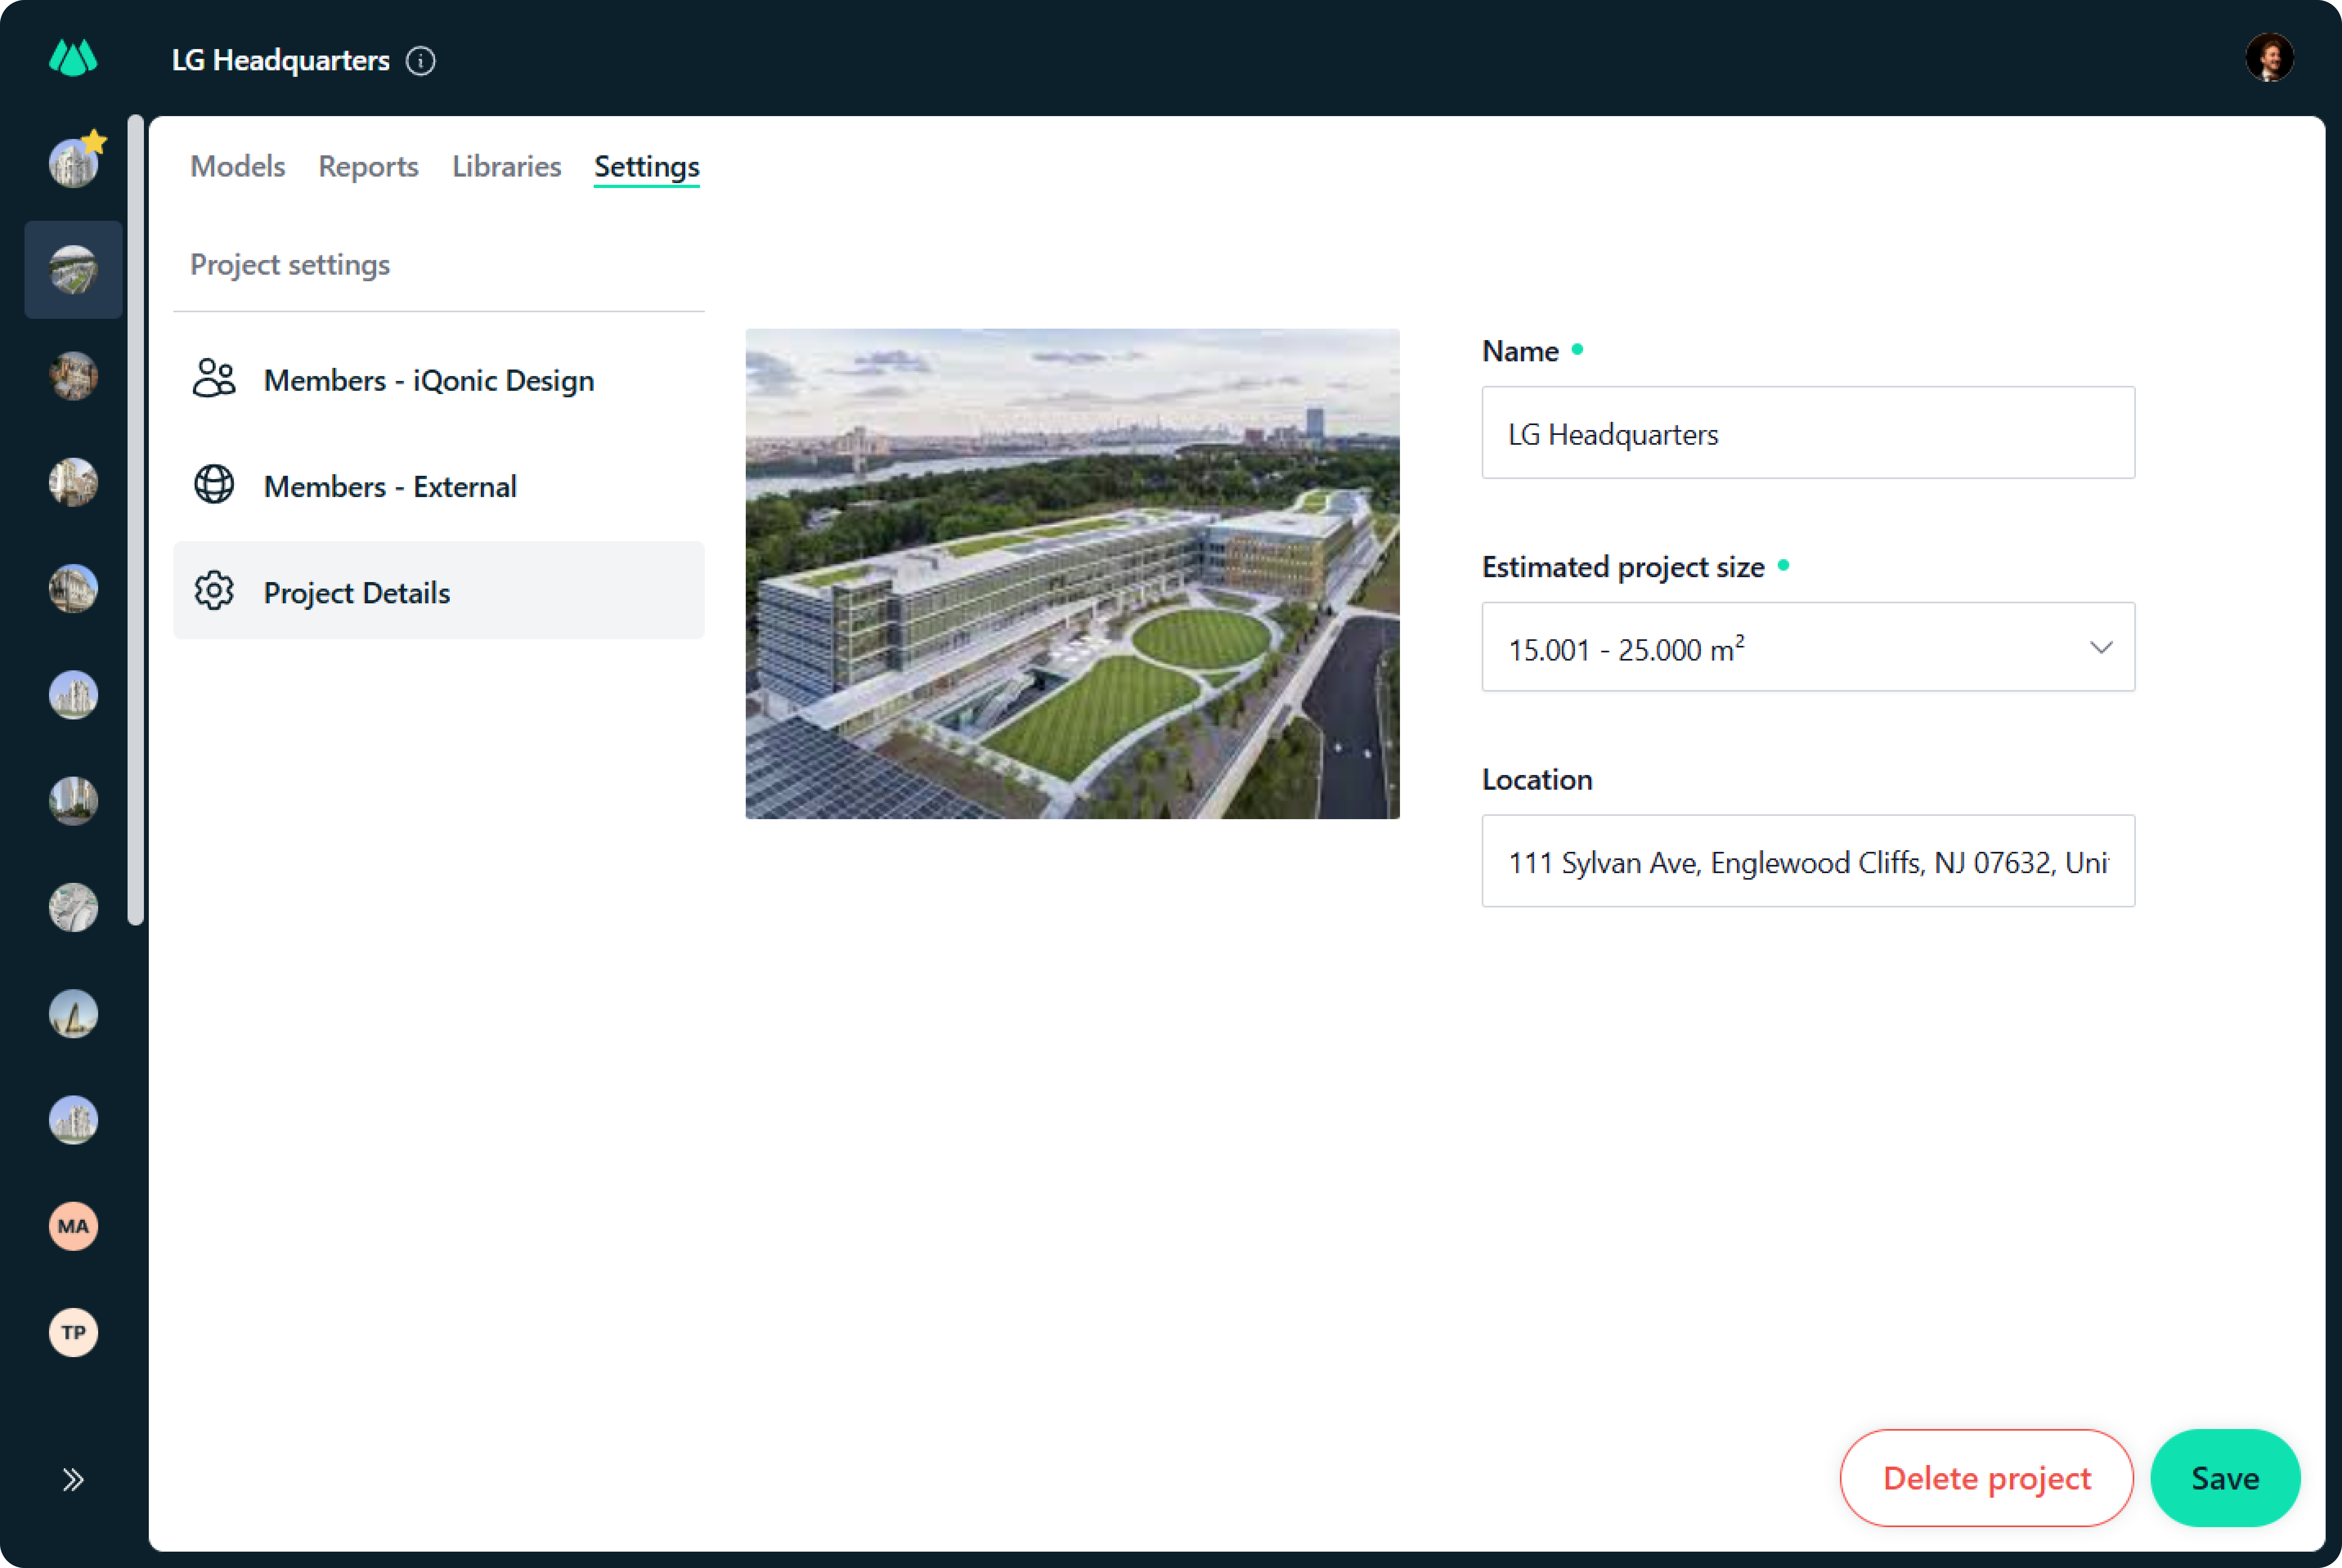
Task: Click the project cover photo
Action: [x=1072, y=574]
